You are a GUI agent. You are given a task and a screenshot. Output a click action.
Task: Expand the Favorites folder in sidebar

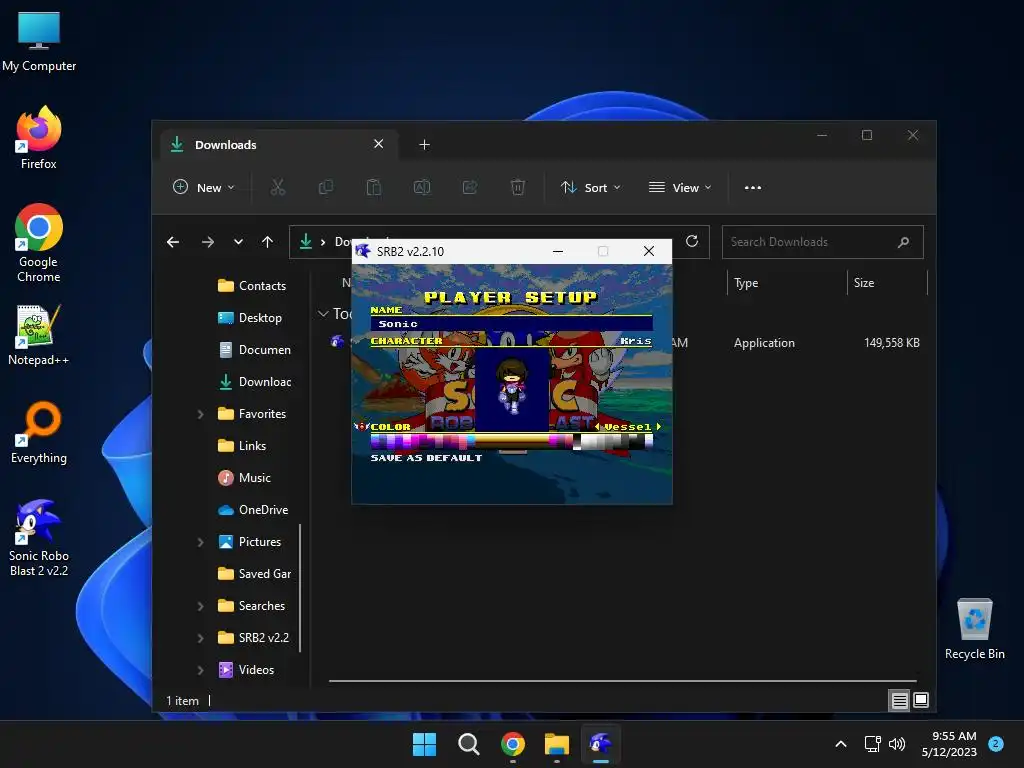(200, 414)
